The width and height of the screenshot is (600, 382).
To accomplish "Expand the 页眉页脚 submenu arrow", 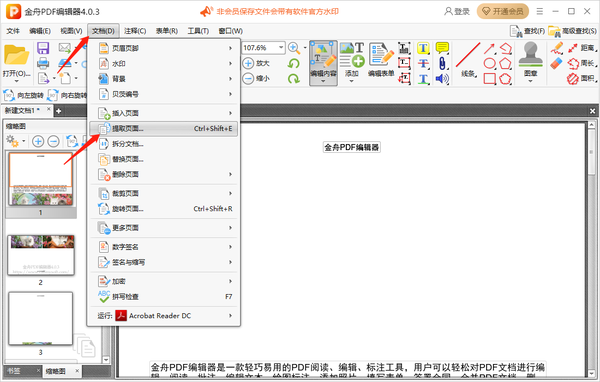I will pyautogui.click(x=230, y=48).
